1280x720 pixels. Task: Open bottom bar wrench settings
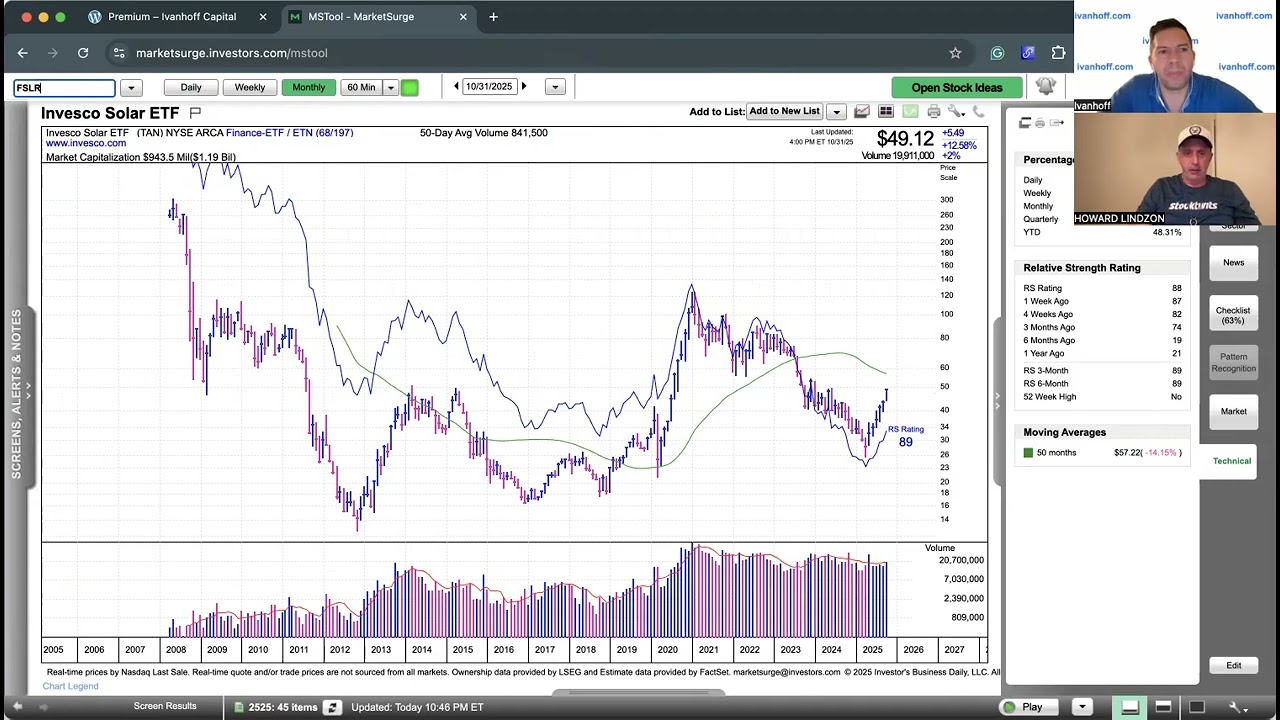(x=1238, y=707)
